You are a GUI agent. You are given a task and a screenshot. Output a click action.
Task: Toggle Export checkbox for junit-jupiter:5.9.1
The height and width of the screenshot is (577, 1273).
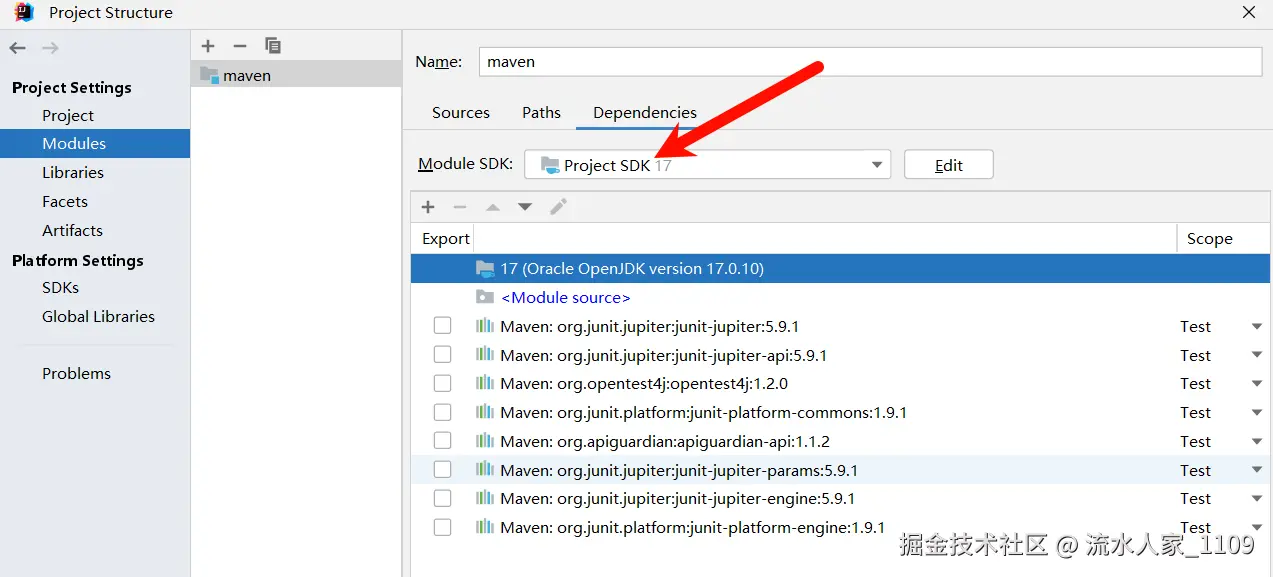(442, 326)
